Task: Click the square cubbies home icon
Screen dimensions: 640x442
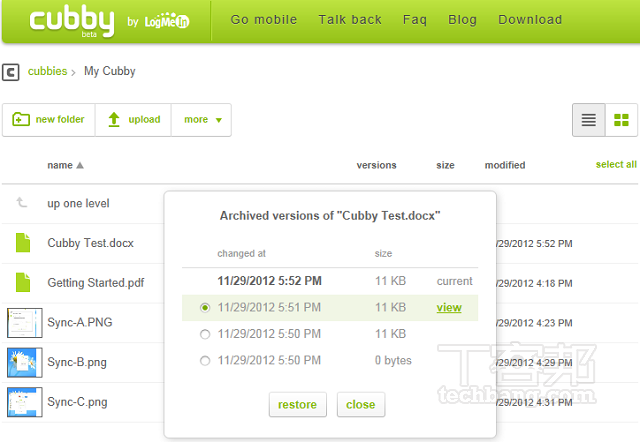Action: pos(11,72)
